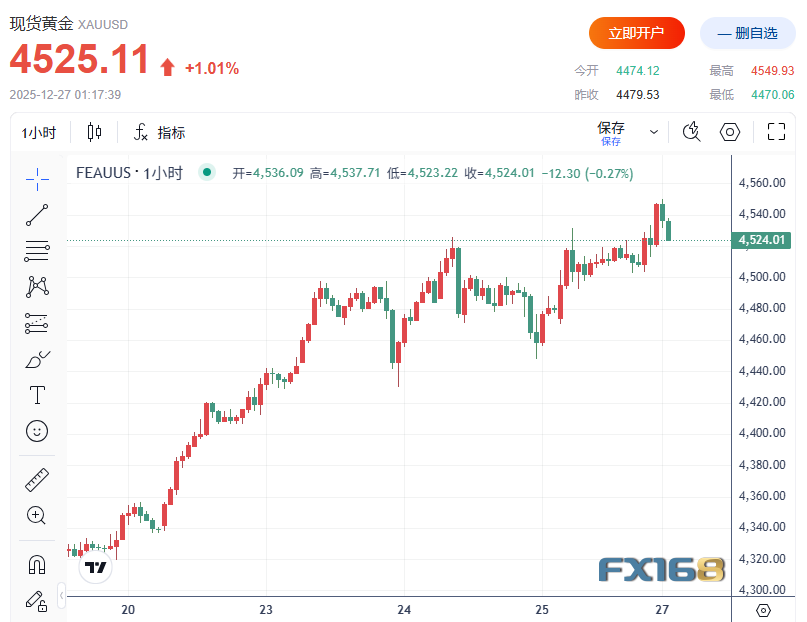Collapse the left drawing toolbar
The width and height of the screenshot is (807, 622).
(x=62, y=597)
